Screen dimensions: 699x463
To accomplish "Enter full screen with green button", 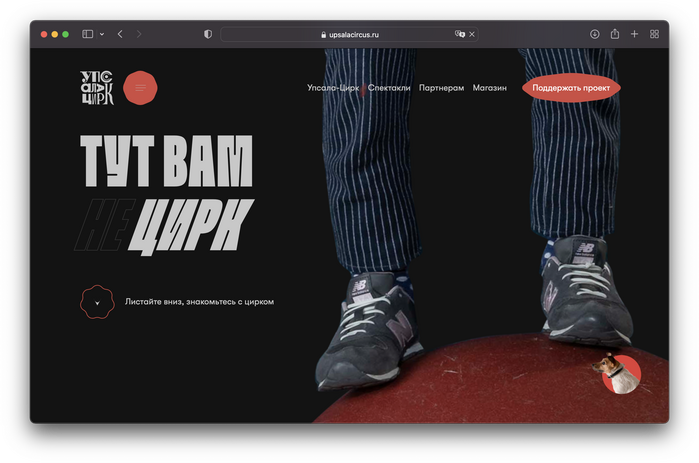I will point(65,34).
